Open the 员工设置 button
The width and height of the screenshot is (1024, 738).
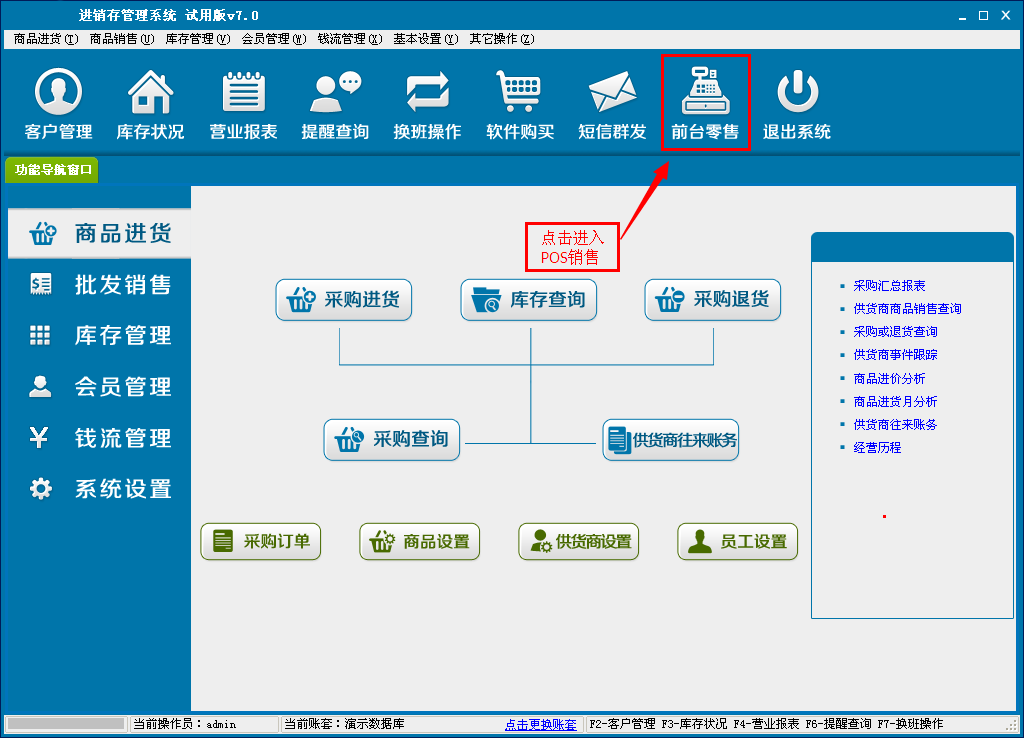737,542
